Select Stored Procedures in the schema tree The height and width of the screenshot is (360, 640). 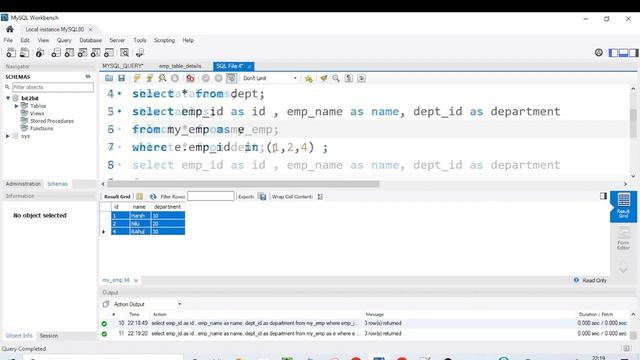click(x=52, y=121)
